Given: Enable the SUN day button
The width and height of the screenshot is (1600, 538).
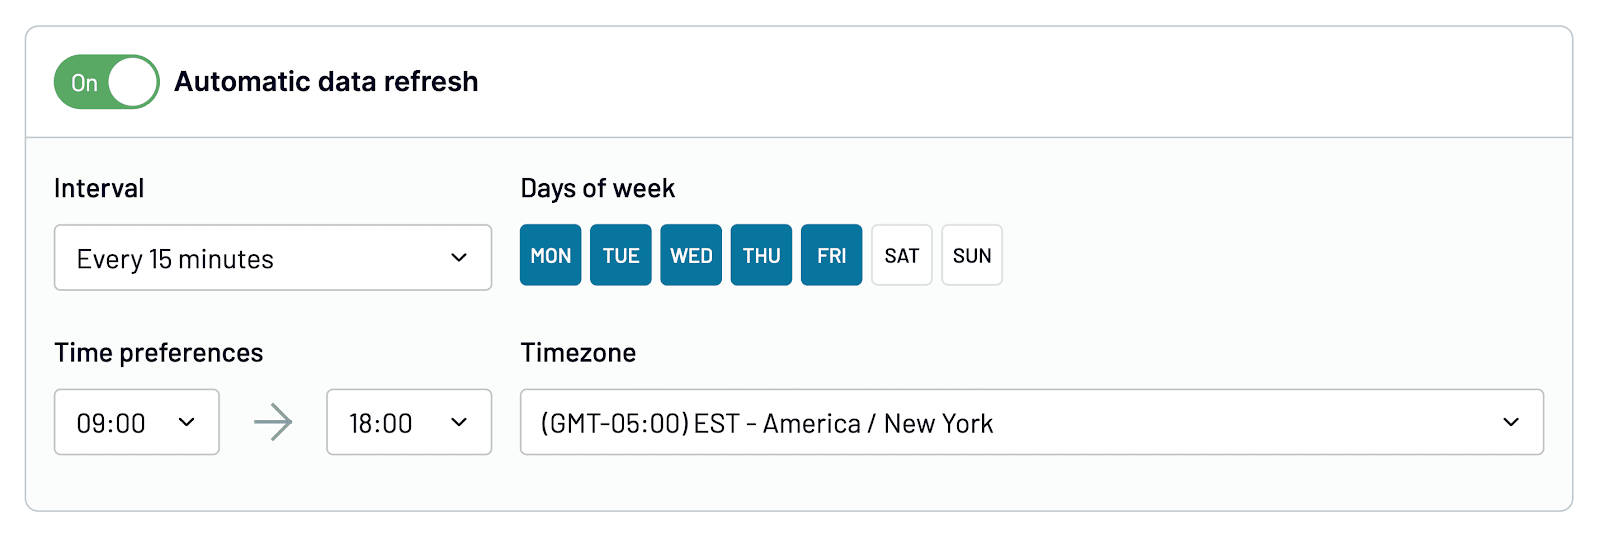Looking at the screenshot, I should 972,256.
